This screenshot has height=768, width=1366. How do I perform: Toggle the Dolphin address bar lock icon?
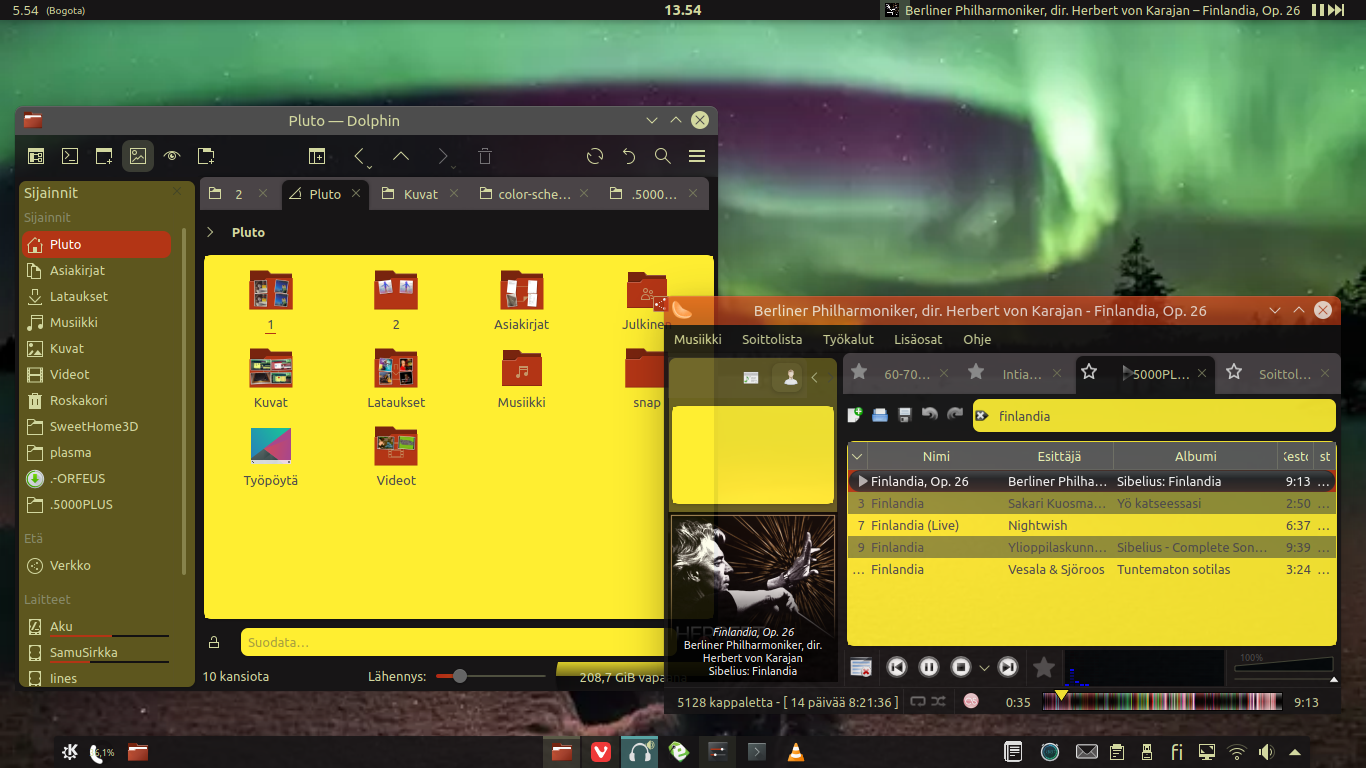214,642
